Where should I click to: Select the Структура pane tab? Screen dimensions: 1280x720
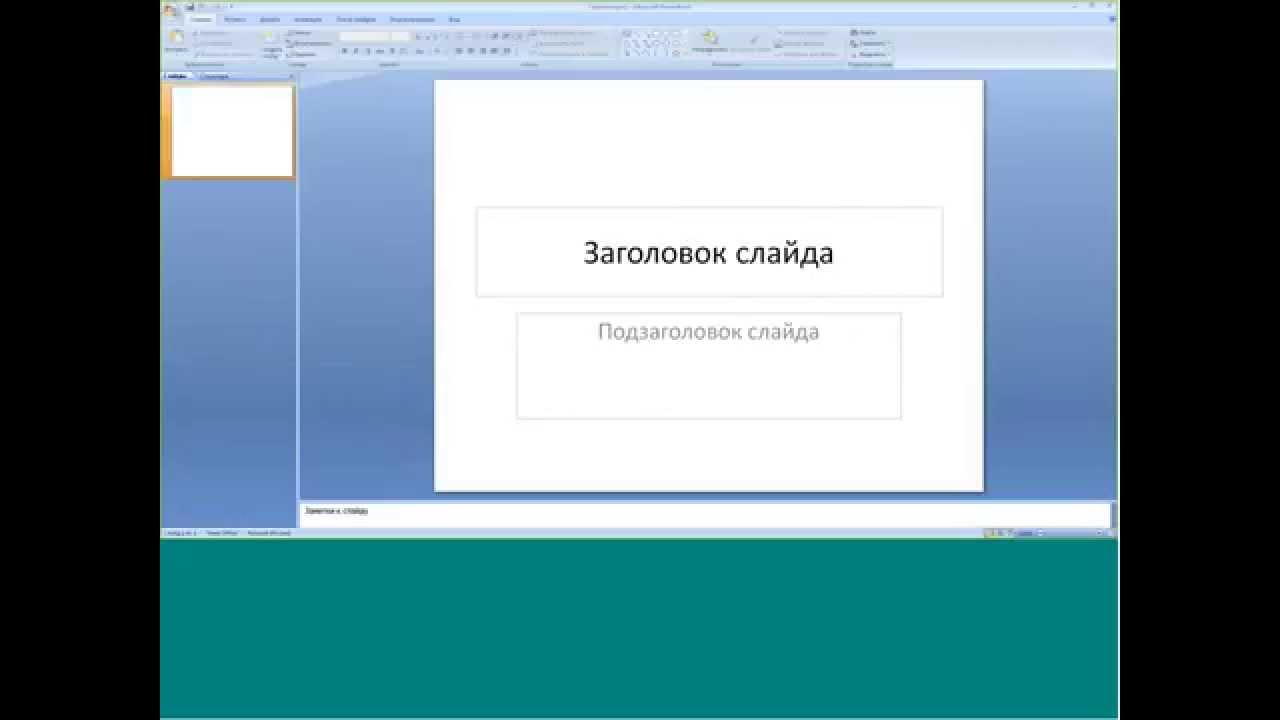point(215,76)
